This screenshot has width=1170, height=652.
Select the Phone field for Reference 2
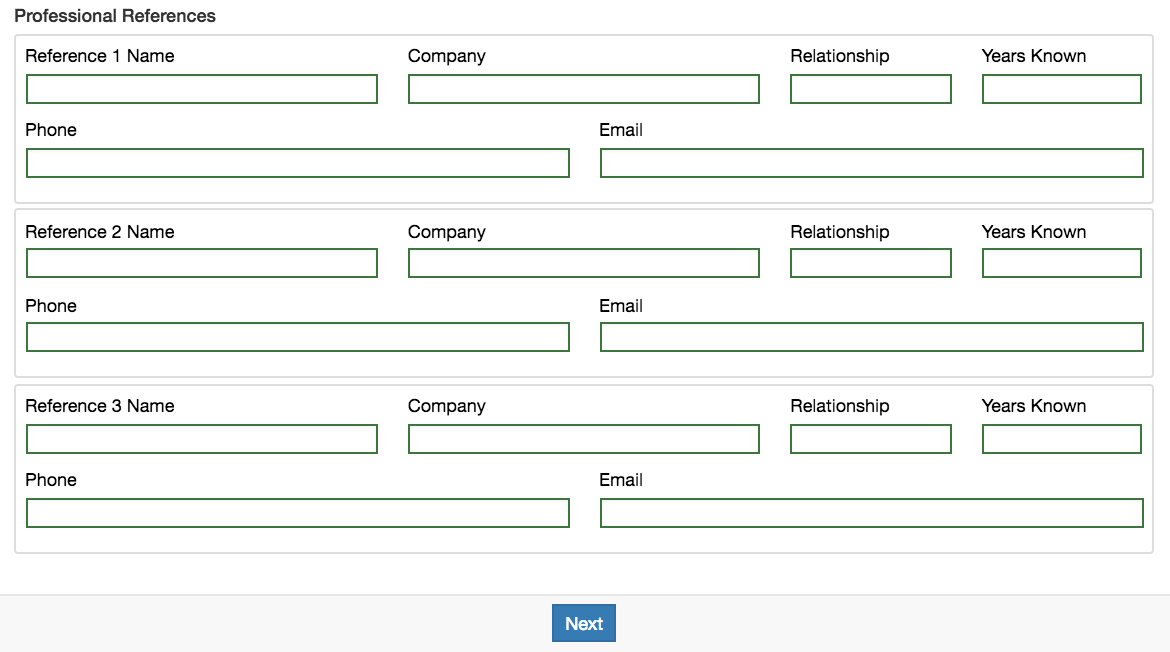(x=297, y=336)
